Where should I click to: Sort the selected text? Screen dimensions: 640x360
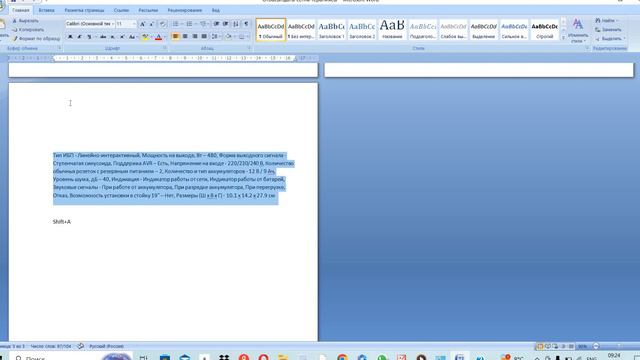[236, 24]
